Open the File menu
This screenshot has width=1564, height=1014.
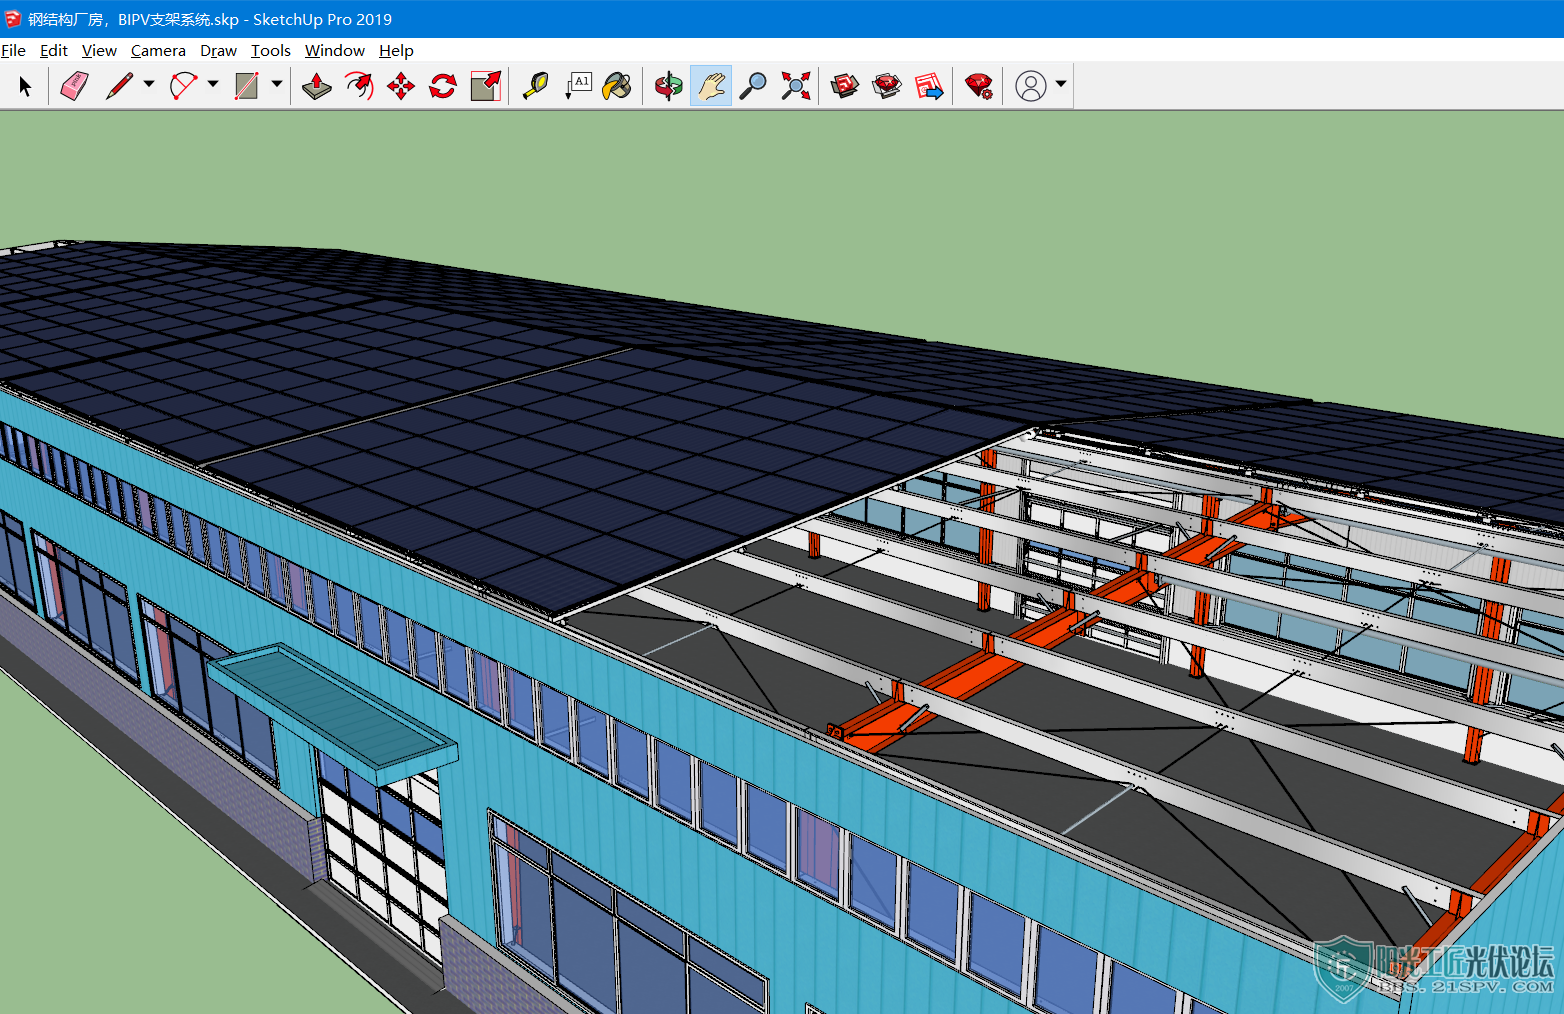[14, 50]
